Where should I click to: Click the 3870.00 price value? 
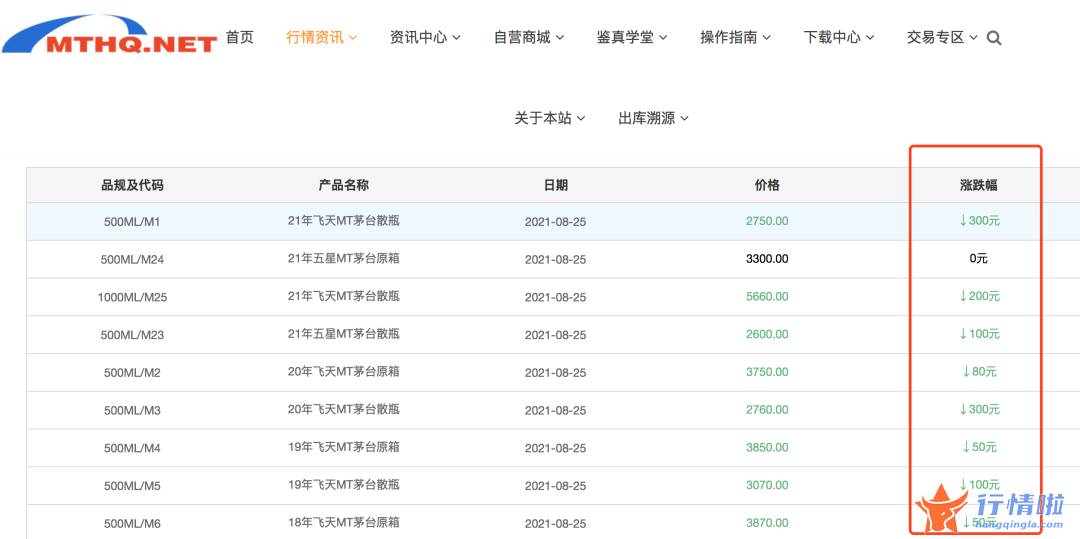767,524
